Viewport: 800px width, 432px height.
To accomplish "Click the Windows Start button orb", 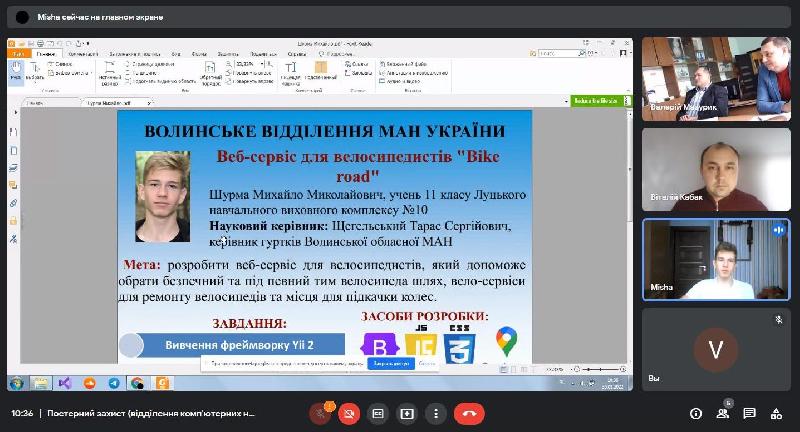I will 16,382.
